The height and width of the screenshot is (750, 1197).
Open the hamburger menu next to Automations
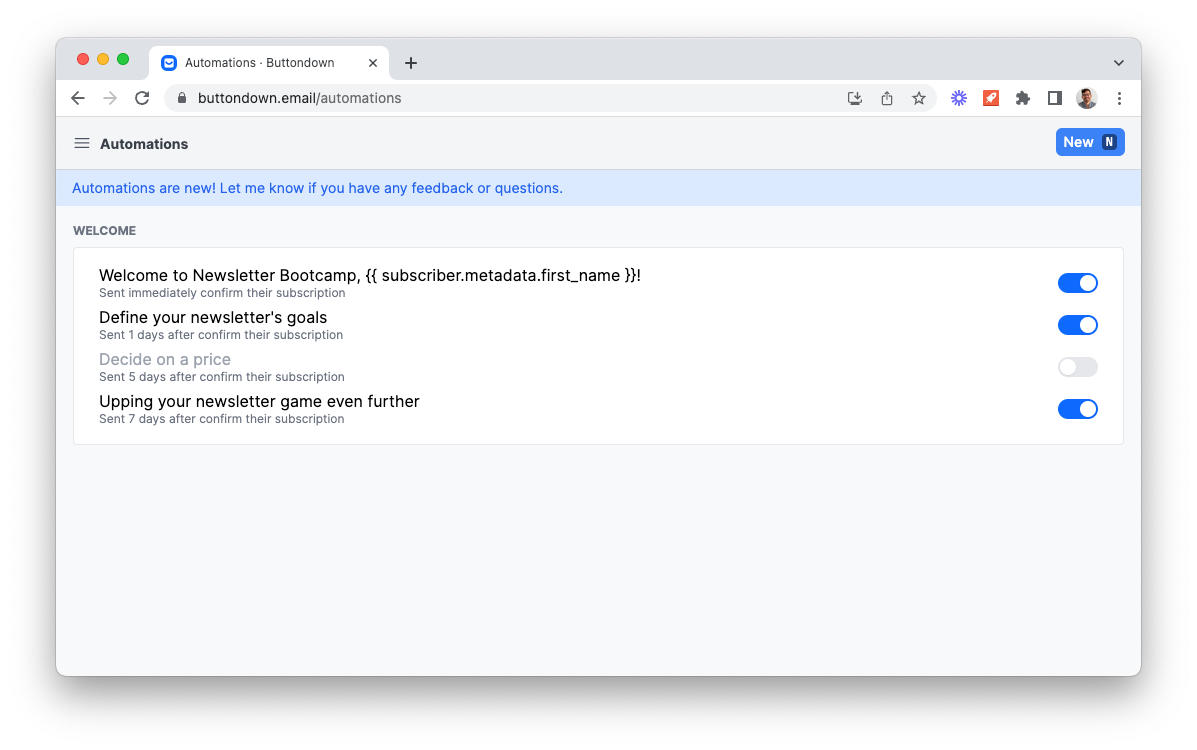81,143
